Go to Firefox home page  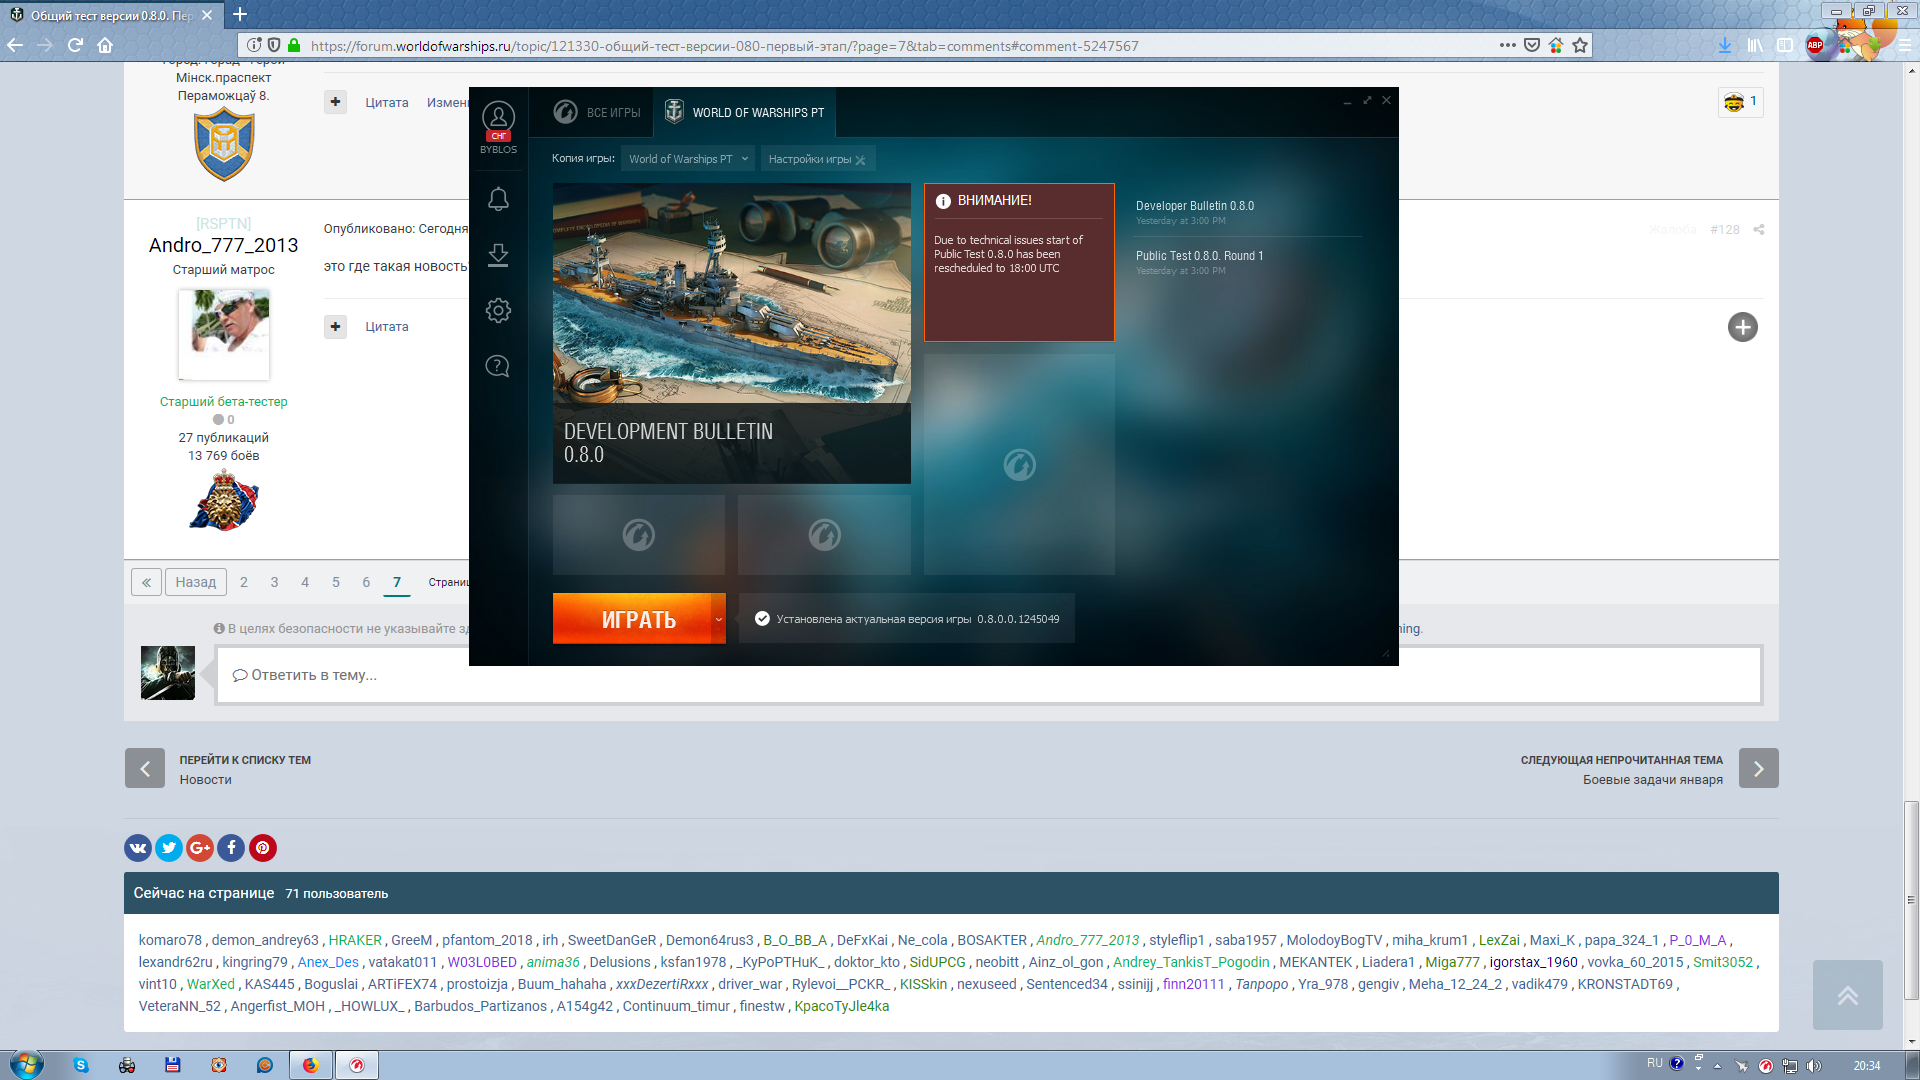pos(105,45)
